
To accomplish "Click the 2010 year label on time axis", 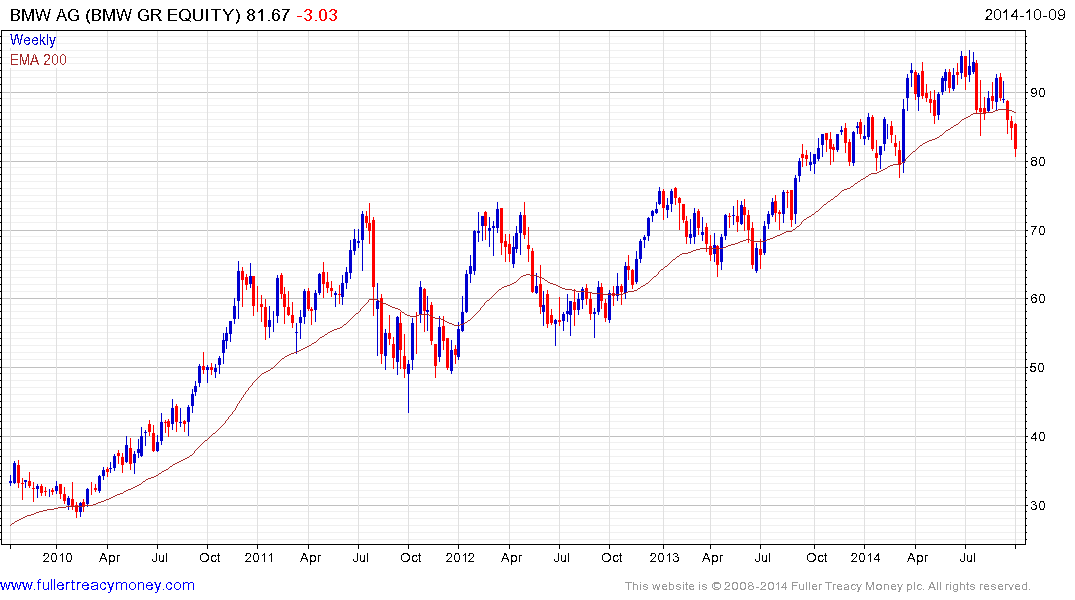I will coord(58,557).
